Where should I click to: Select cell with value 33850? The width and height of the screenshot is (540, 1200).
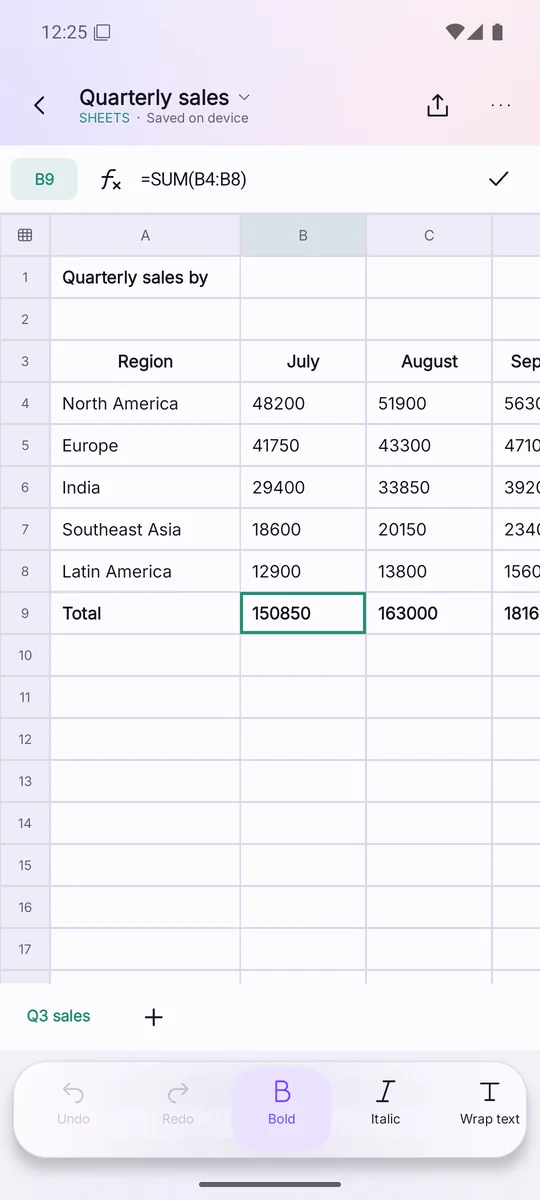coord(429,487)
